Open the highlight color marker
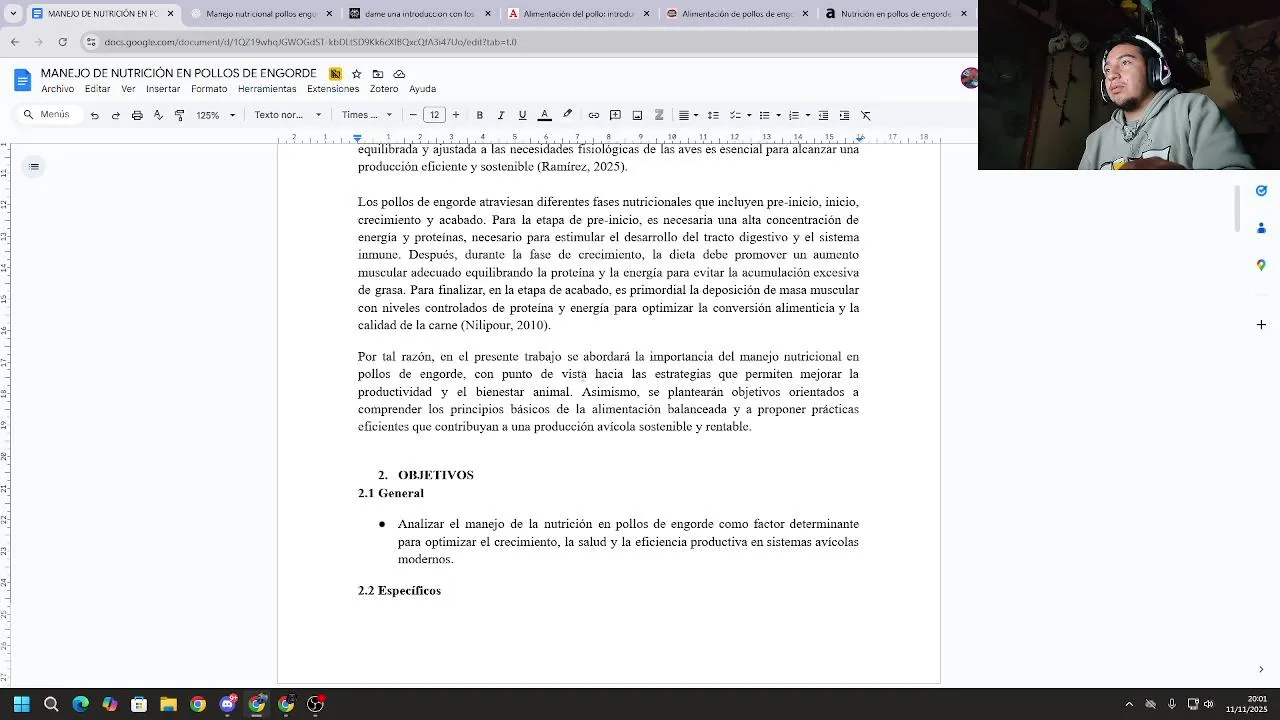Viewport: 1280px width, 720px height. (567, 115)
